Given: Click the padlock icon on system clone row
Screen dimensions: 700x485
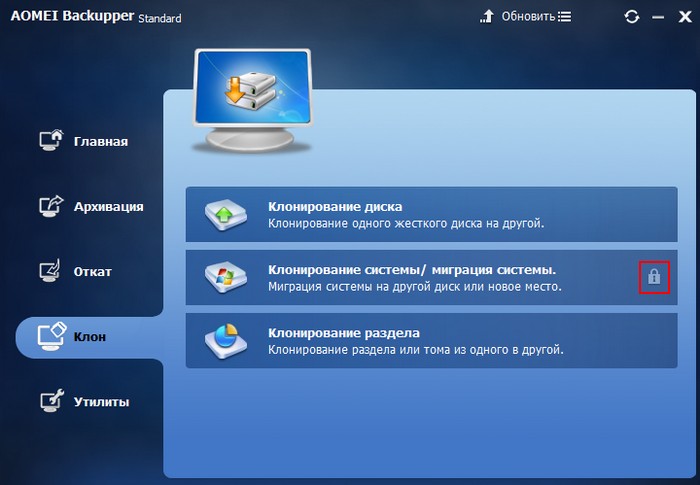Looking at the screenshot, I should pyautogui.click(x=653, y=277).
